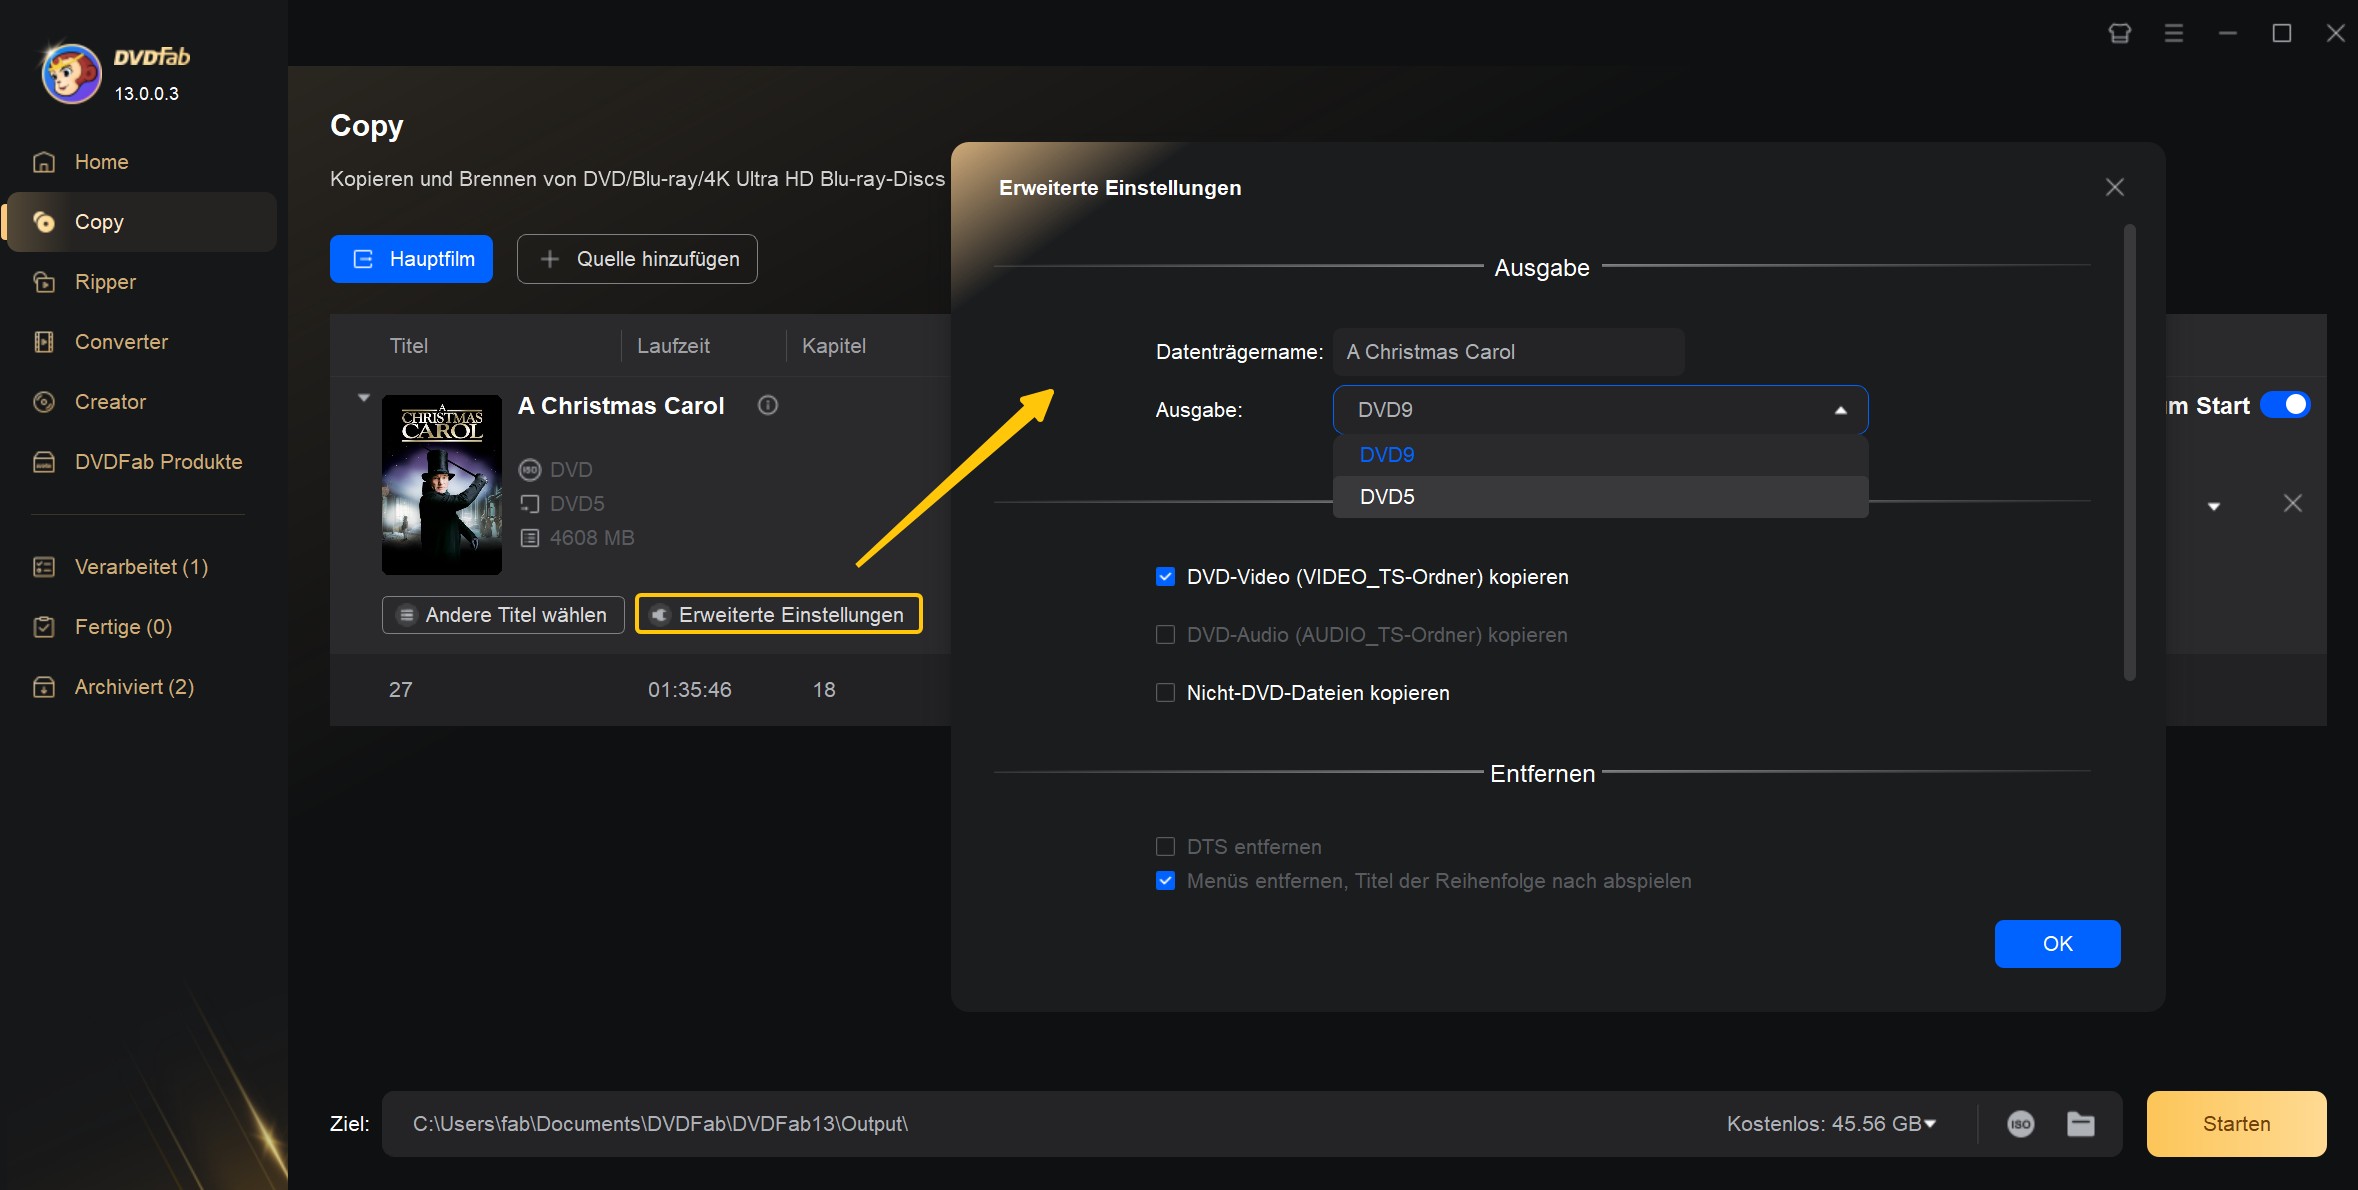Screen dimensions: 2358x1190
Task: Open DVDFab Produkte page
Action: pos(158,462)
